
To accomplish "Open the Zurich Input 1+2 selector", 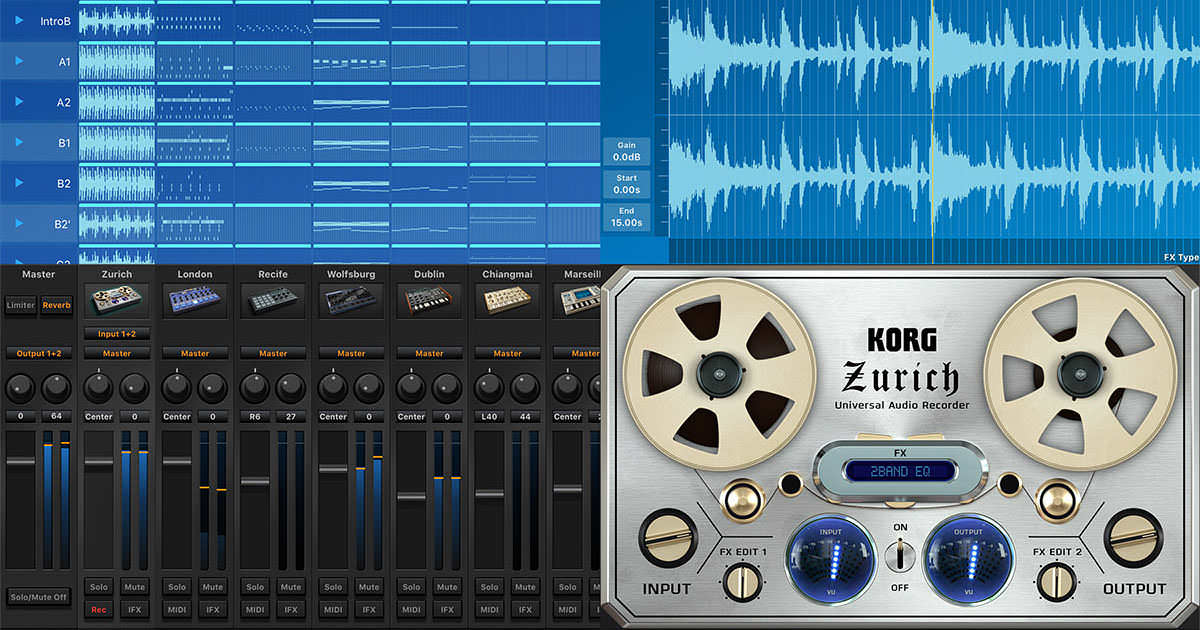I will pos(117,333).
